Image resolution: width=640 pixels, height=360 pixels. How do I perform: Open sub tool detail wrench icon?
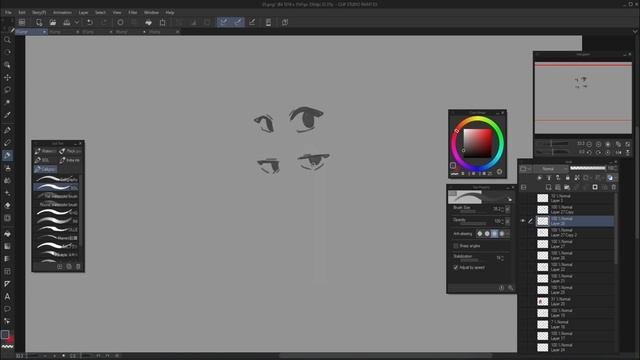[x=510, y=288]
